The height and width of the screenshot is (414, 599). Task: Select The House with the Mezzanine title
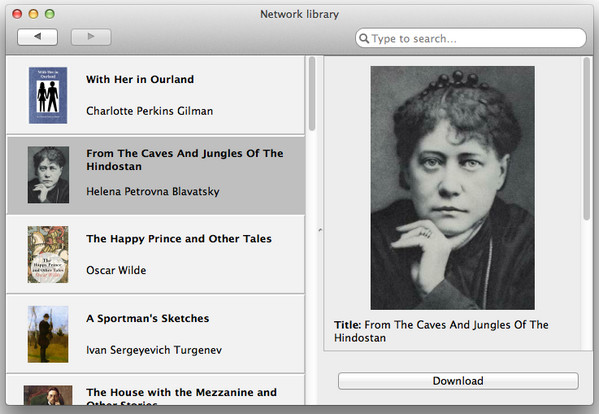181,397
